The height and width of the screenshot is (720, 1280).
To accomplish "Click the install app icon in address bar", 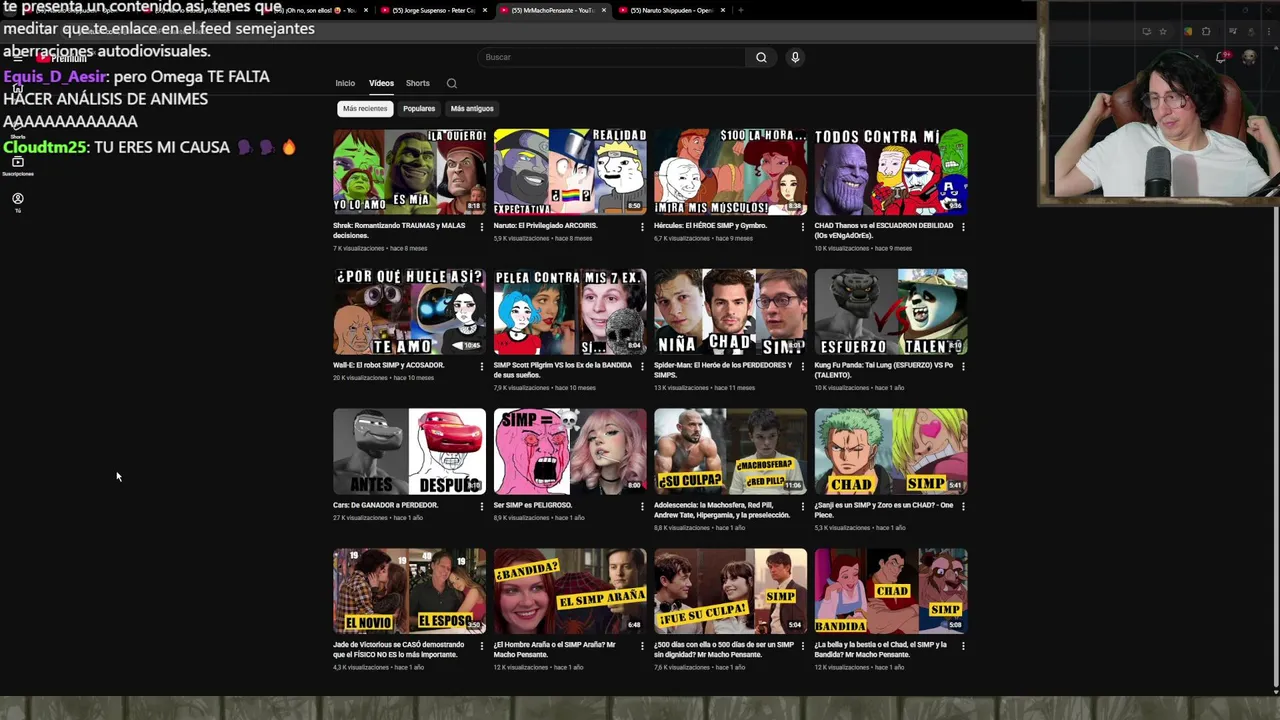I will pyautogui.click(x=1146, y=31).
